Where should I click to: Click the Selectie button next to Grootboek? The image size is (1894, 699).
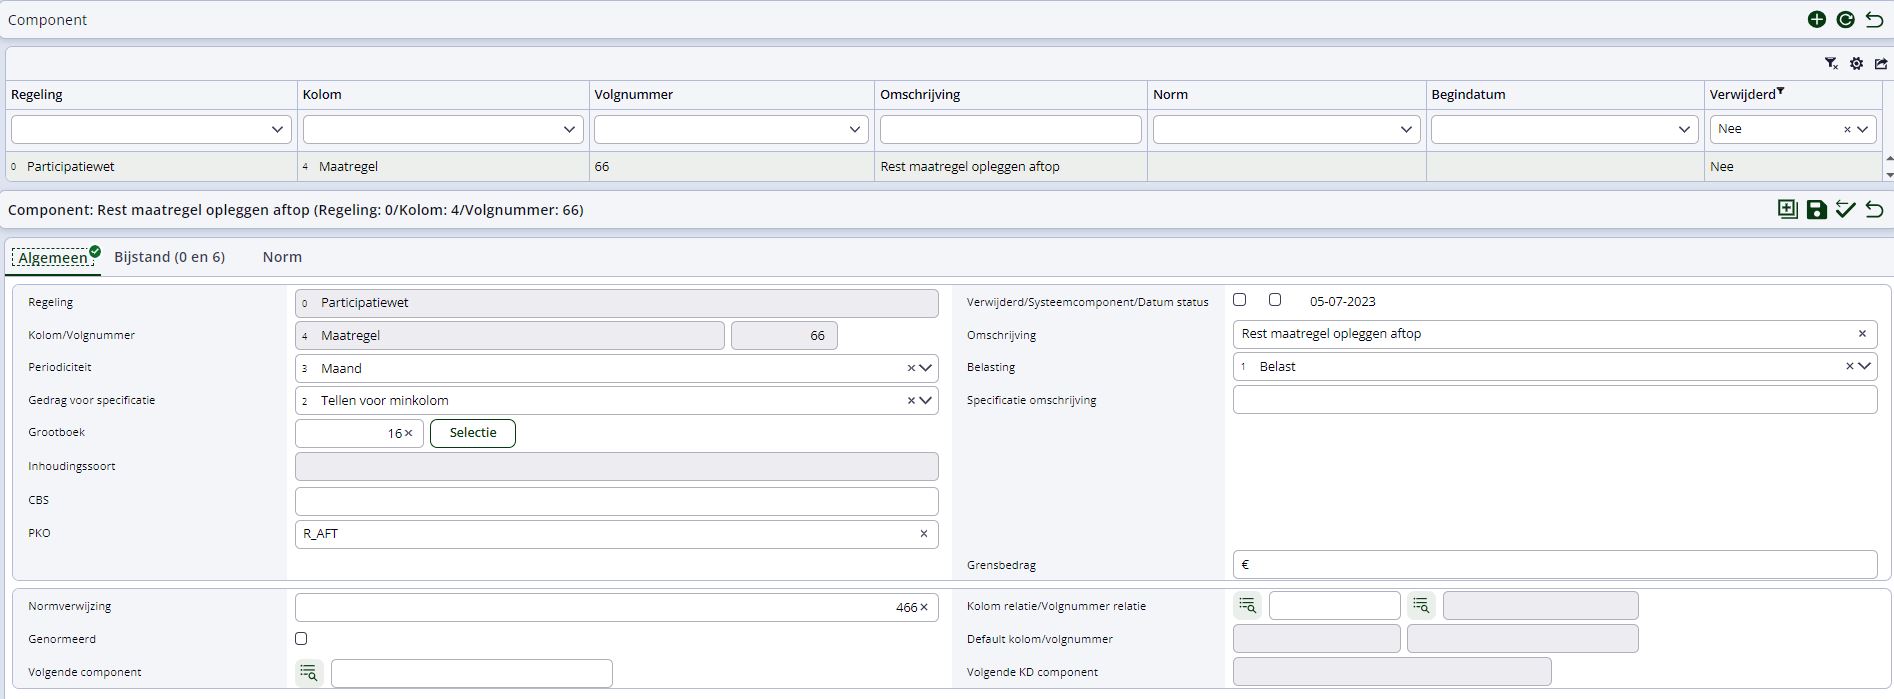473,433
